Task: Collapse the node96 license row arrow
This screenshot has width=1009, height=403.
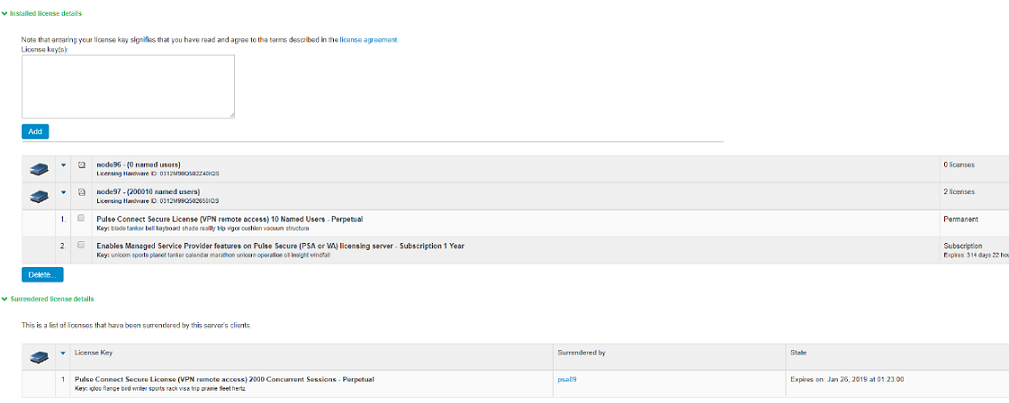Action: 63,165
